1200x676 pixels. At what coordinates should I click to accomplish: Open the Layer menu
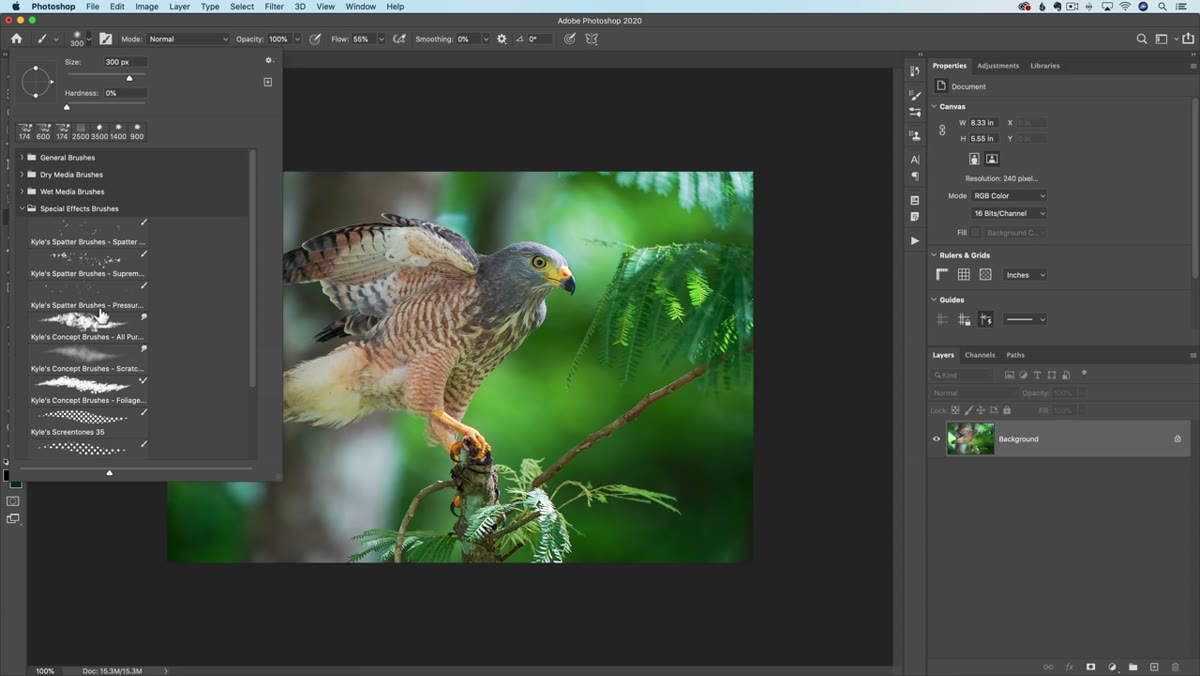pyautogui.click(x=179, y=6)
